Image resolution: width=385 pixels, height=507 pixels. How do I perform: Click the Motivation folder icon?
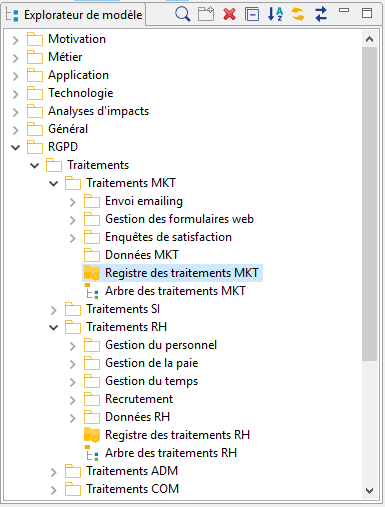click(35, 39)
